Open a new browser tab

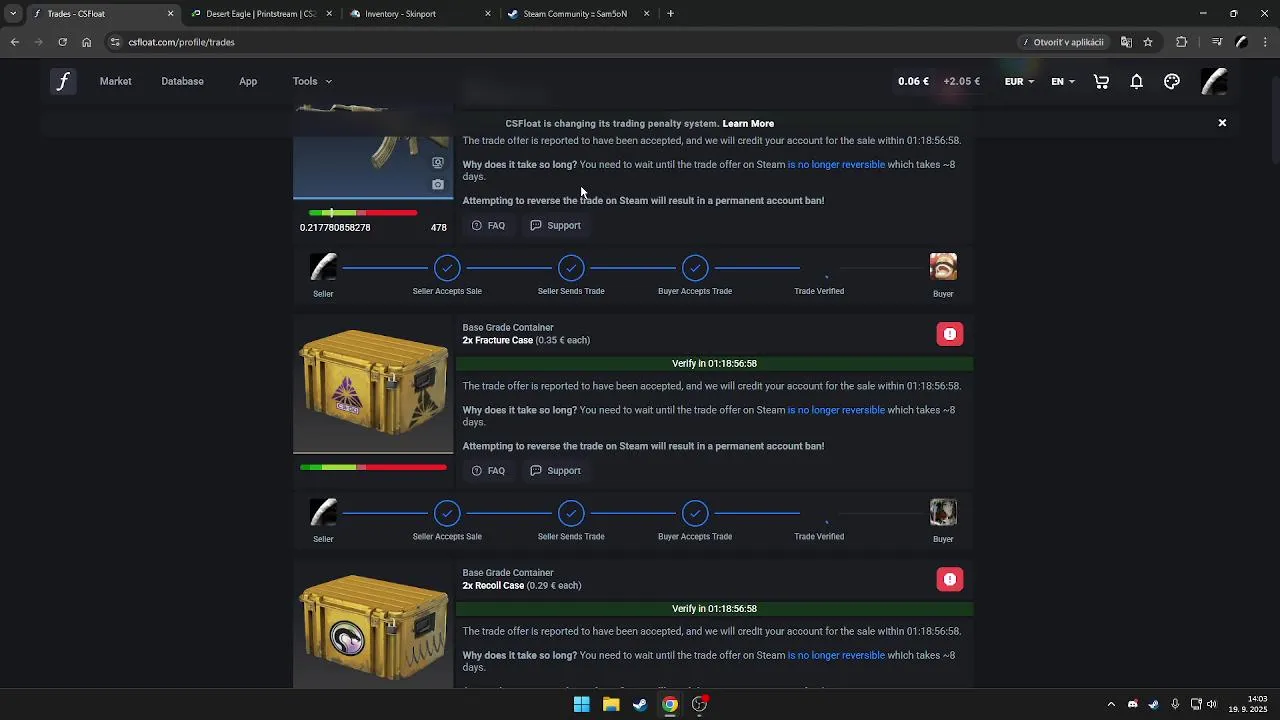670,14
